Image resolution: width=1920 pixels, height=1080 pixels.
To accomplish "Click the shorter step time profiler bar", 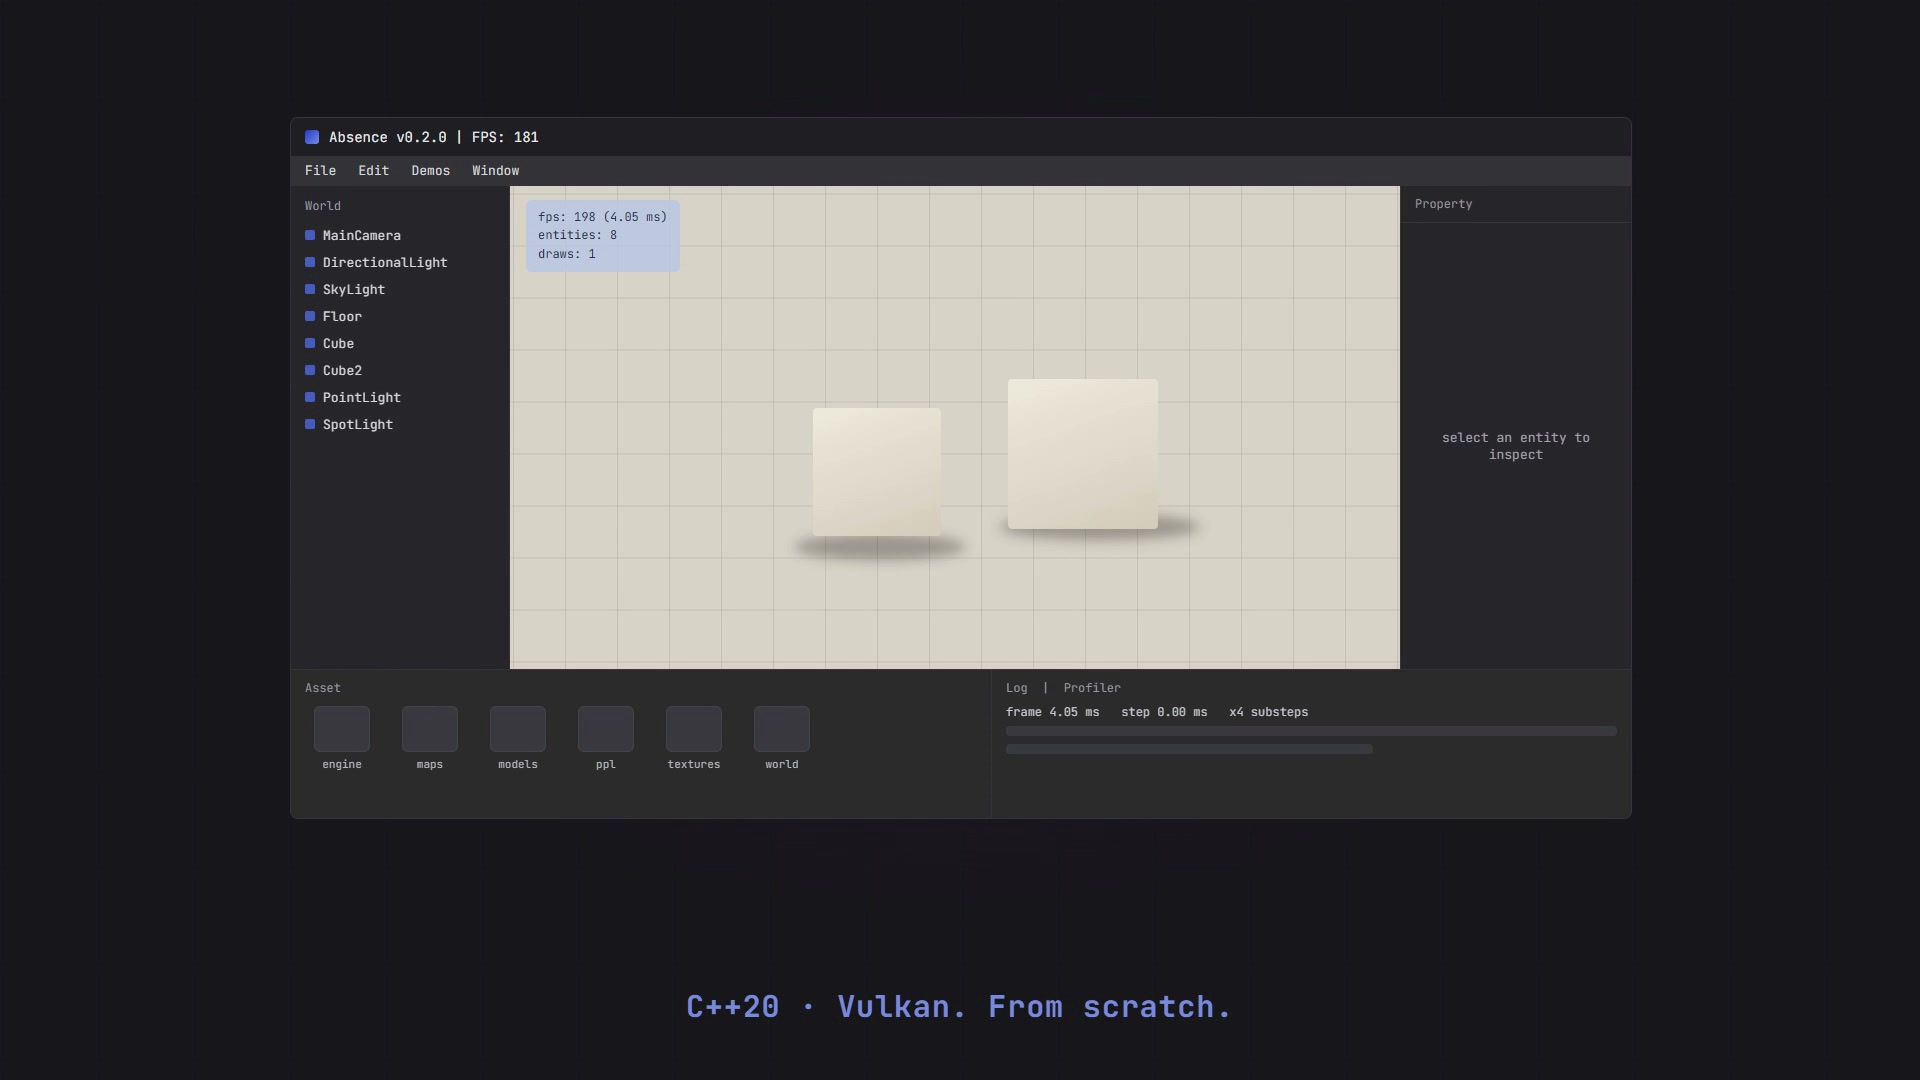I will point(1189,749).
